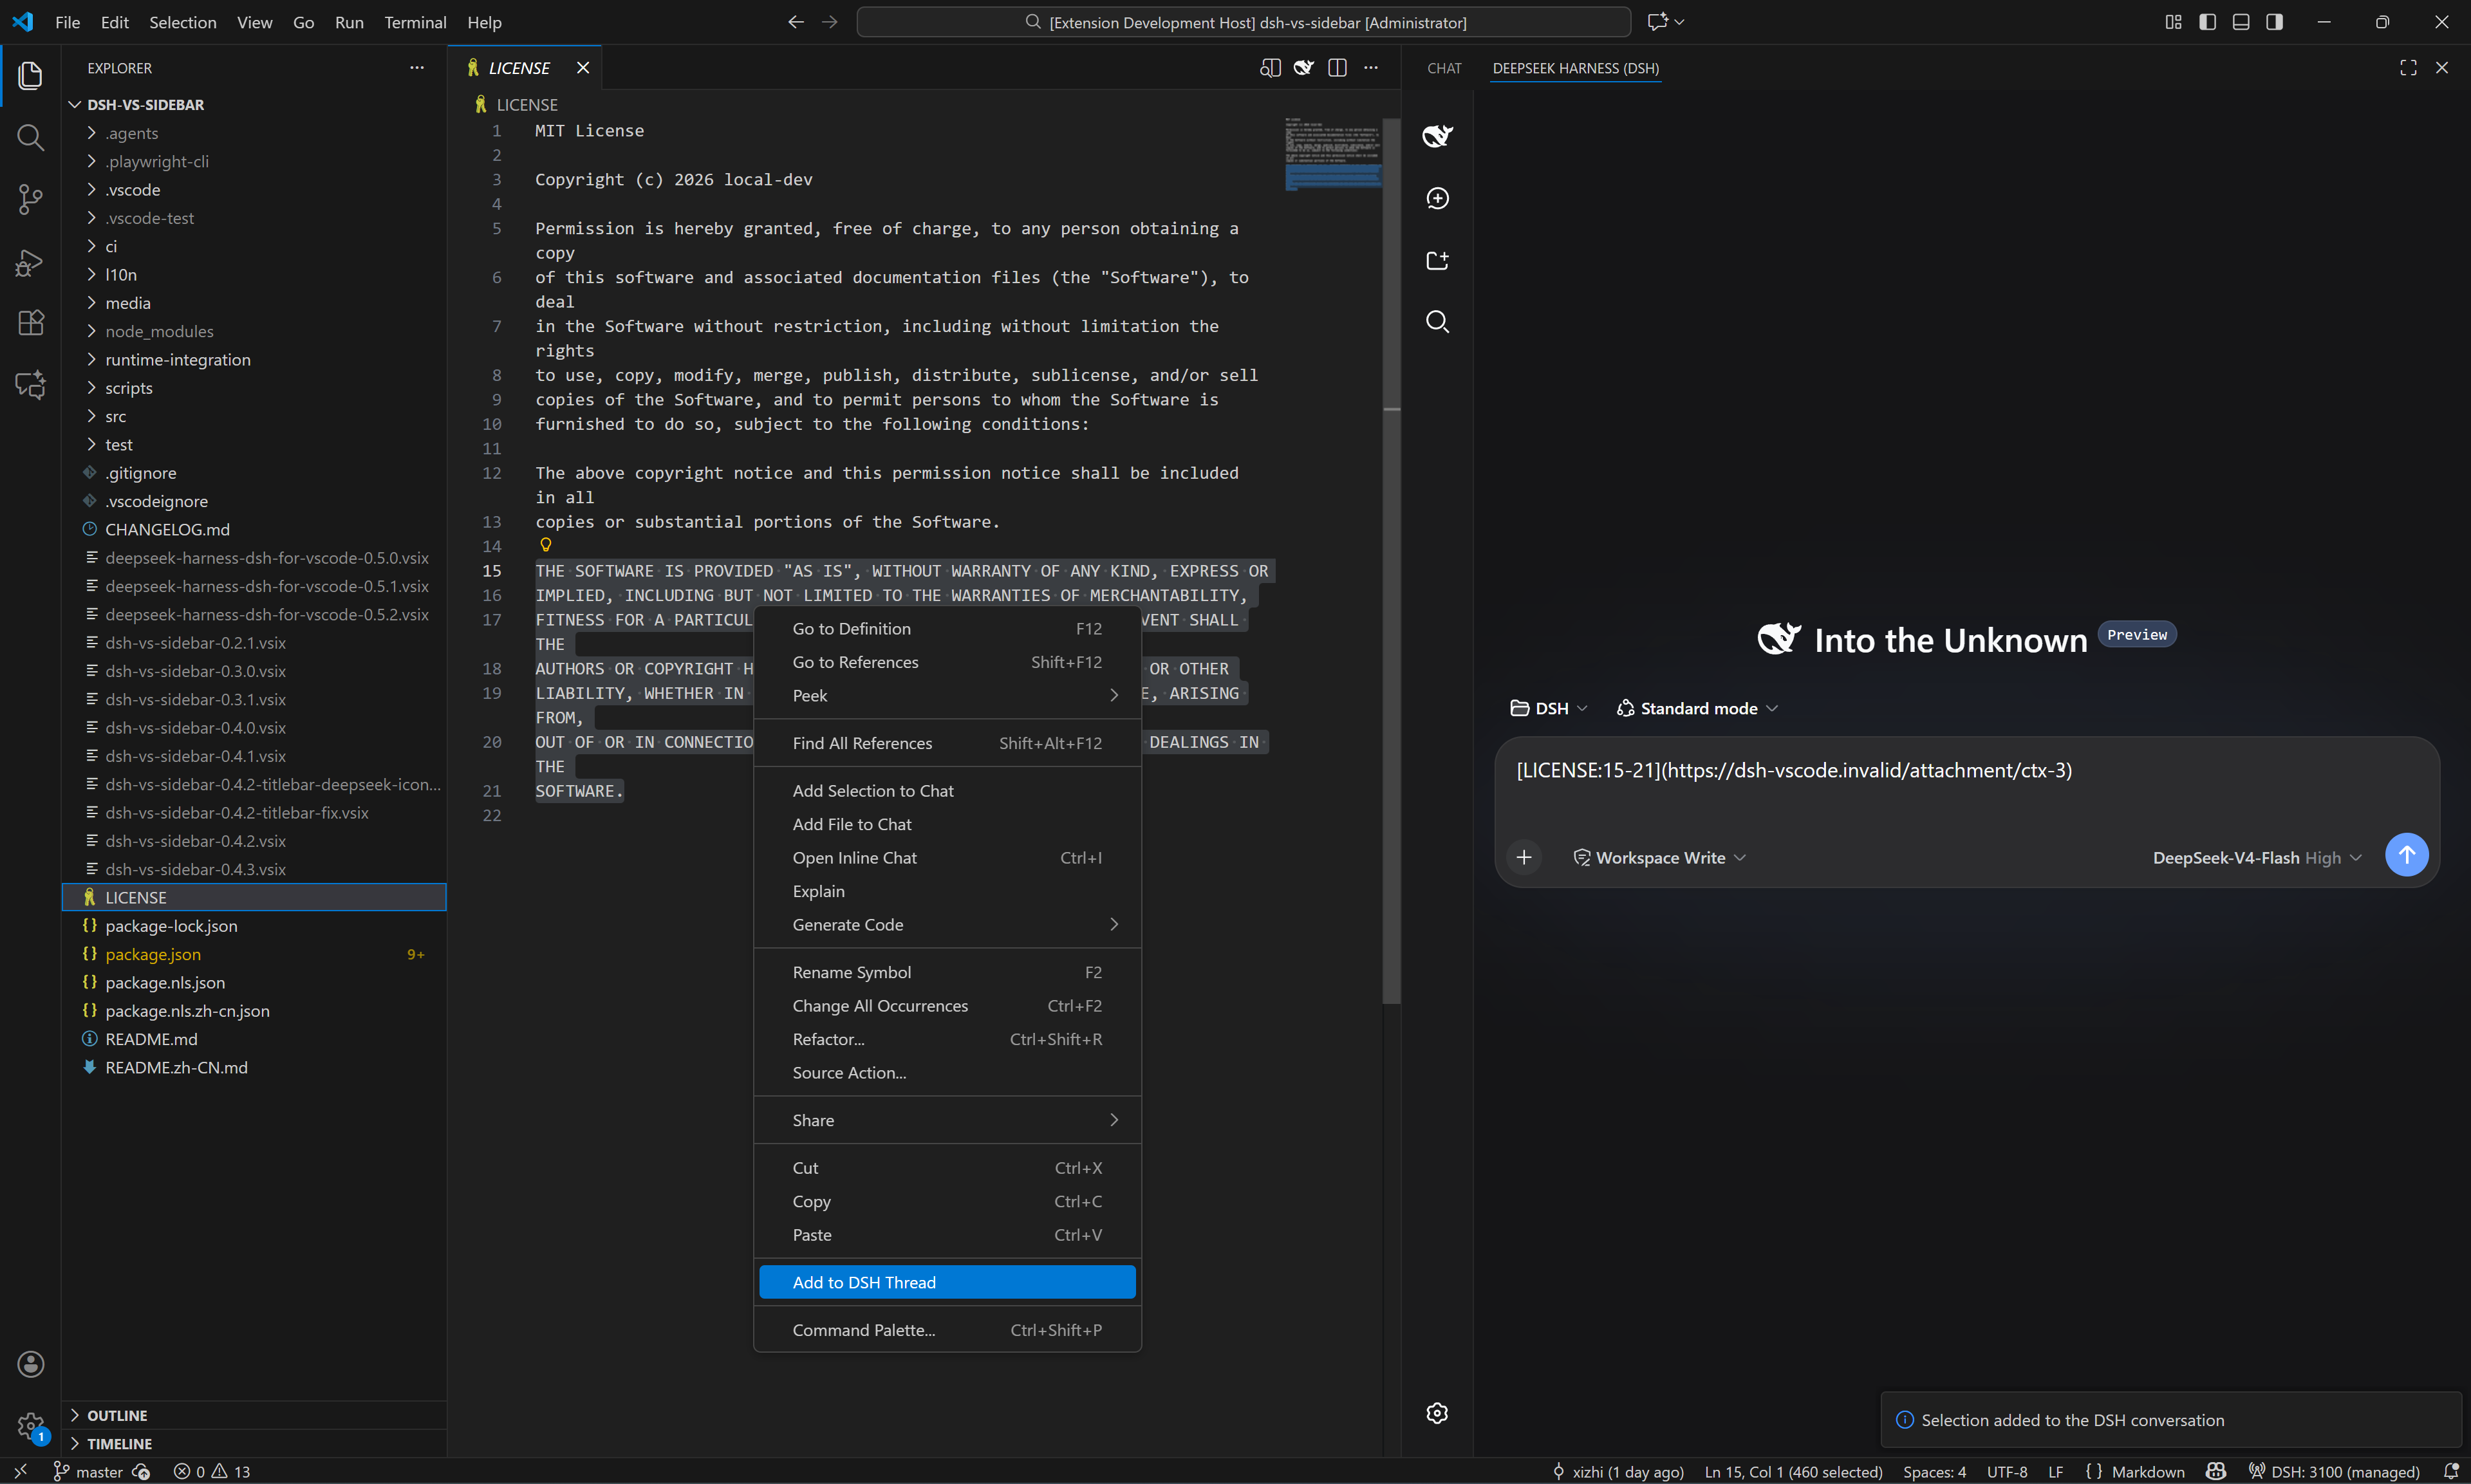Click the DSH whale icon in the sidebar
The image size is (2471, 1484).
(1437, 135)
